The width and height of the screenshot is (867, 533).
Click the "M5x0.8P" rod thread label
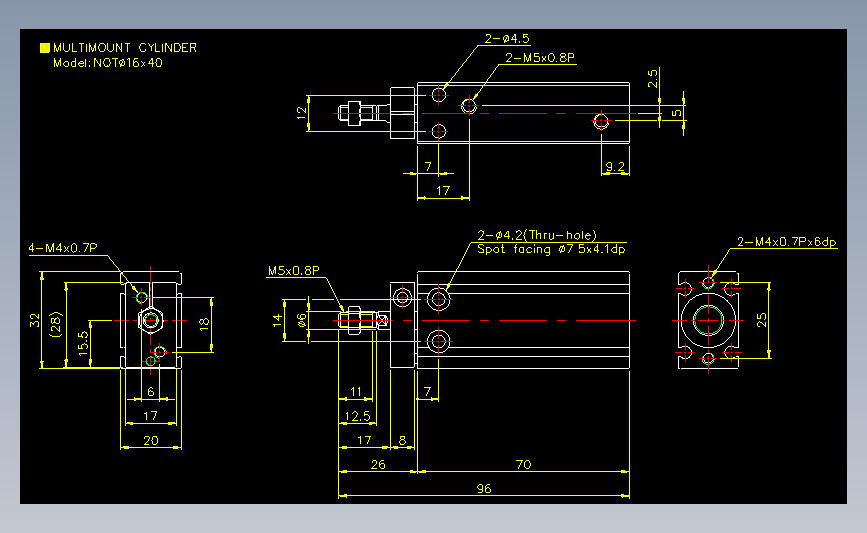pos(294,271)
